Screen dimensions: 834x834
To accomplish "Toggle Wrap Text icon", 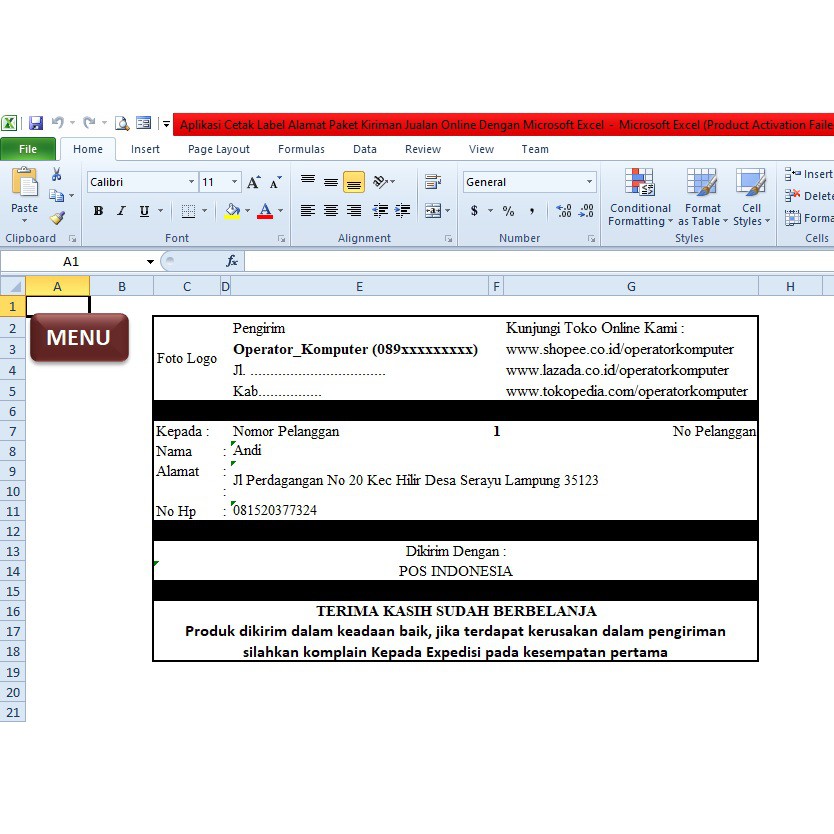I will point(433,182).
